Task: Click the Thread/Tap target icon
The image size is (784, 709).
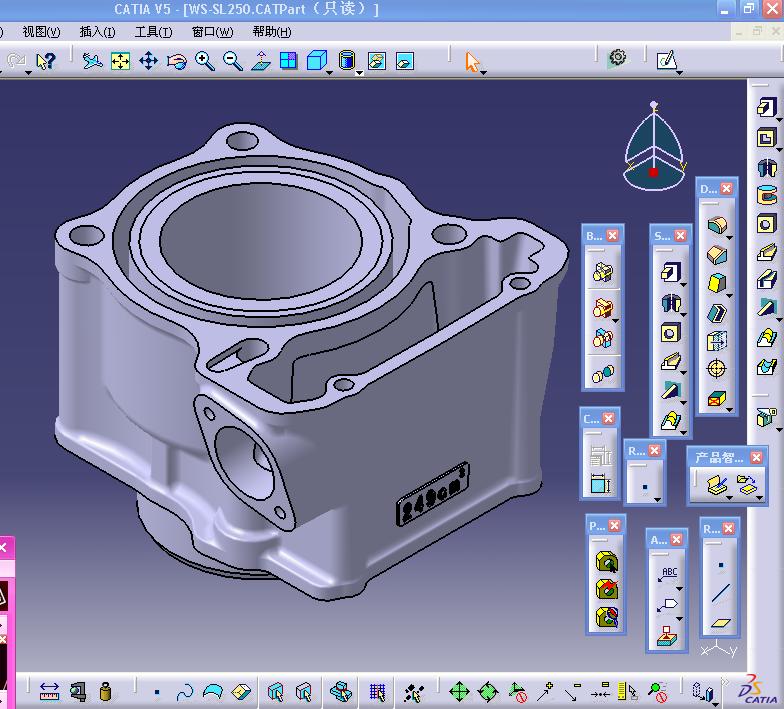Action: [x=716, y=369]
